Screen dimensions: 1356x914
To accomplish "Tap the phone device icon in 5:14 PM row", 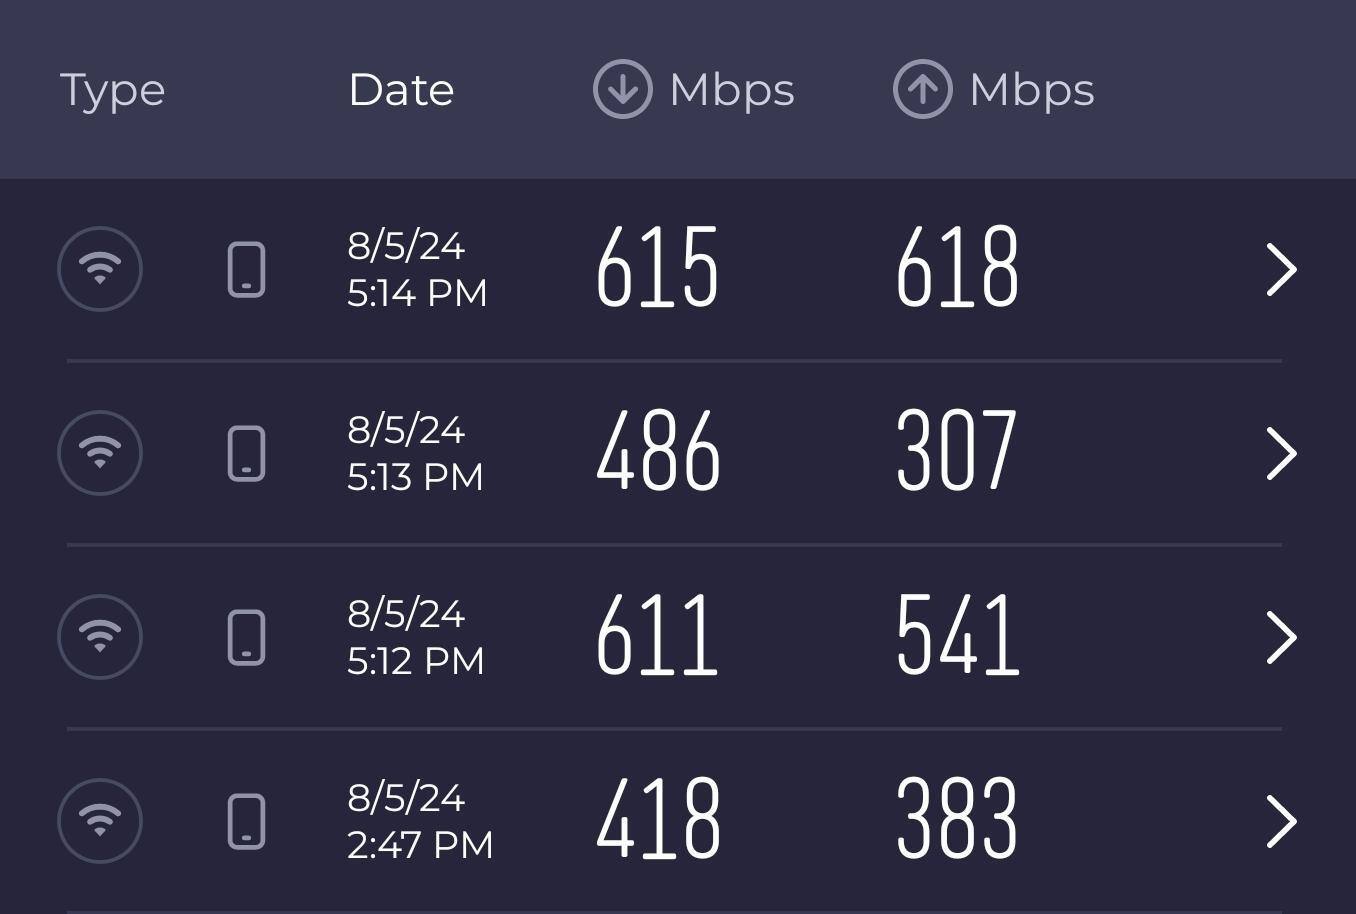I will [247, 269].
